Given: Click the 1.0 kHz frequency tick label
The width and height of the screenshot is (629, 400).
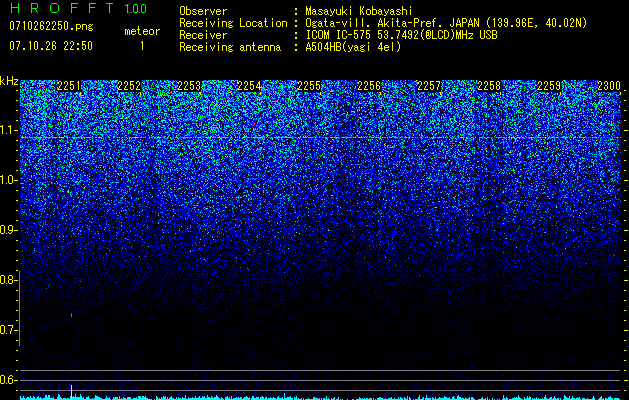Looking at the screenshot, I should pyautogui.click(x=7, y=180).
